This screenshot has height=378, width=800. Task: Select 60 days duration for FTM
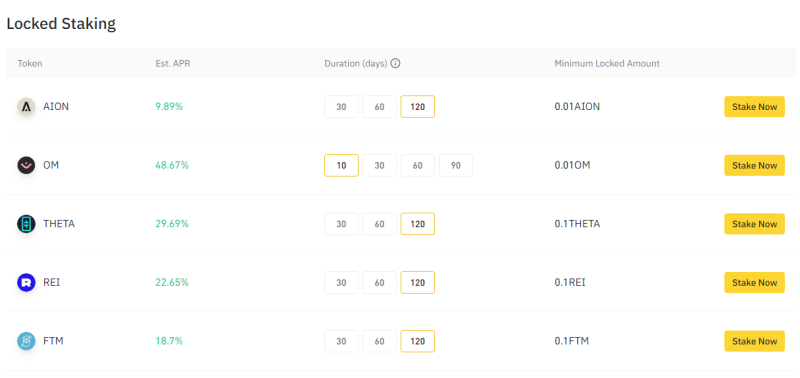[380, 341]
